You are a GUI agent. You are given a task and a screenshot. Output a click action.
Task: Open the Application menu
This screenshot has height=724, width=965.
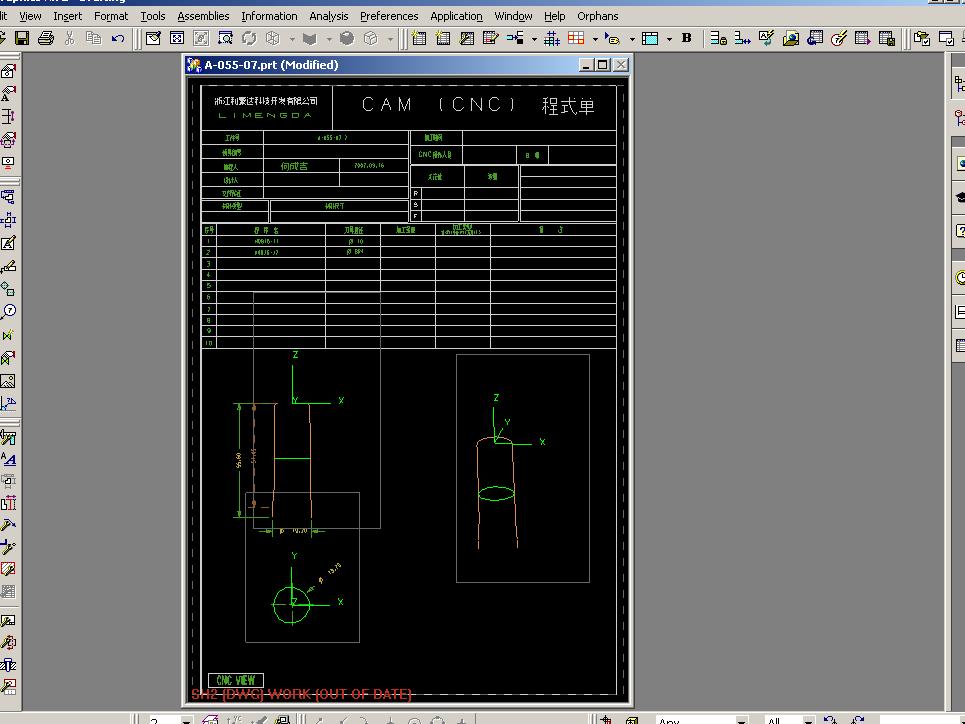pos(456,16)
